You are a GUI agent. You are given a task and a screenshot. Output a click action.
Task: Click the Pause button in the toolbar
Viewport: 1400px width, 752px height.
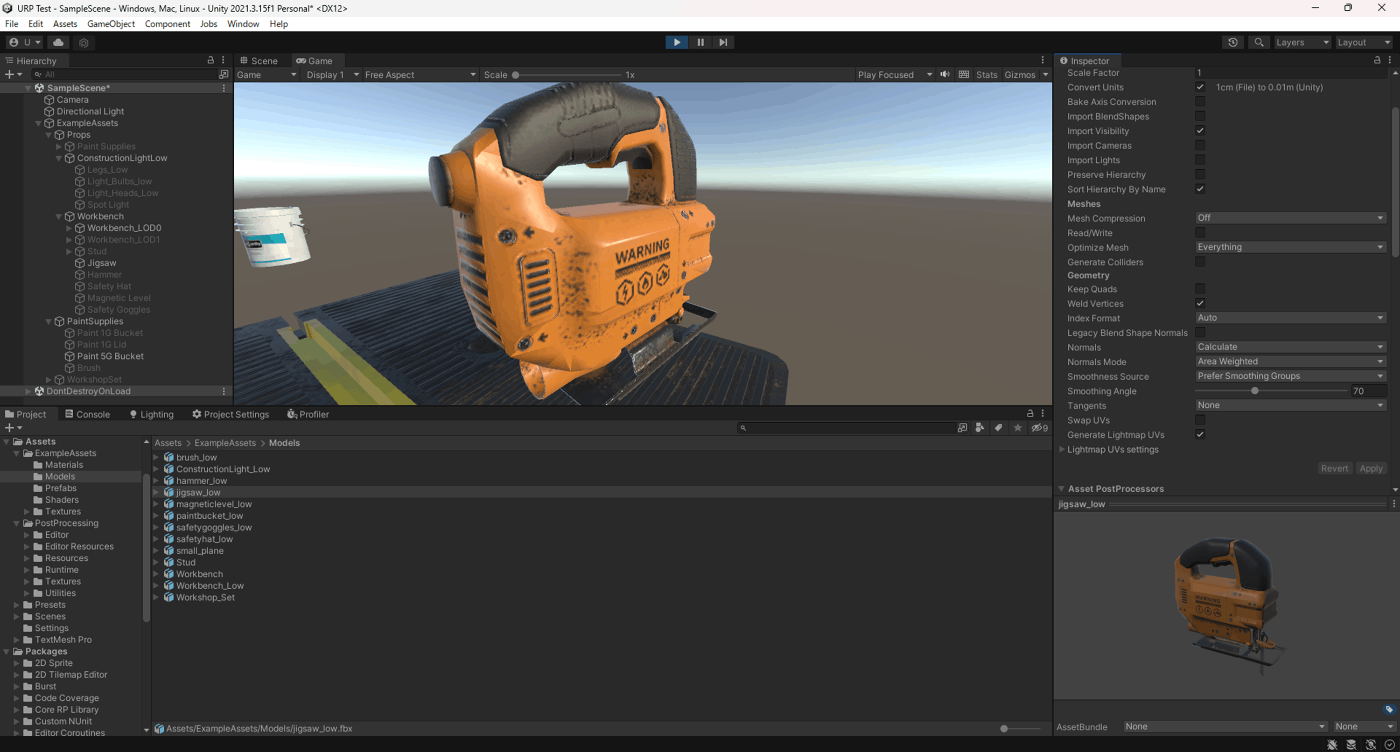click(700, 42)
